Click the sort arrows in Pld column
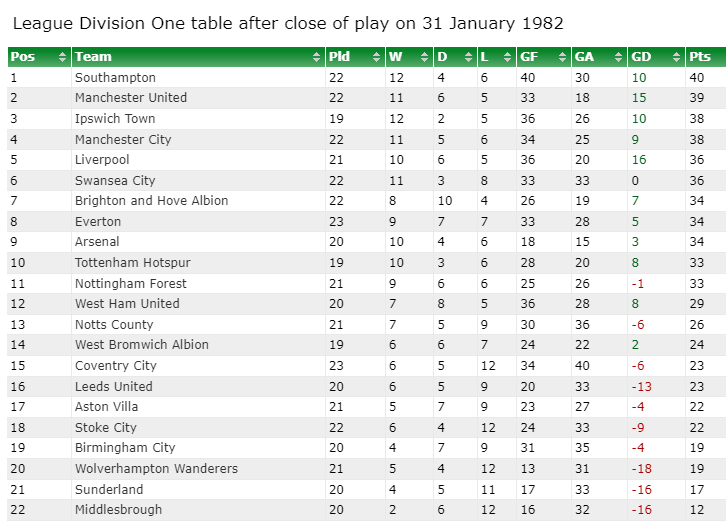This screenshot has width=726, height=532. [x=376, y=57]
